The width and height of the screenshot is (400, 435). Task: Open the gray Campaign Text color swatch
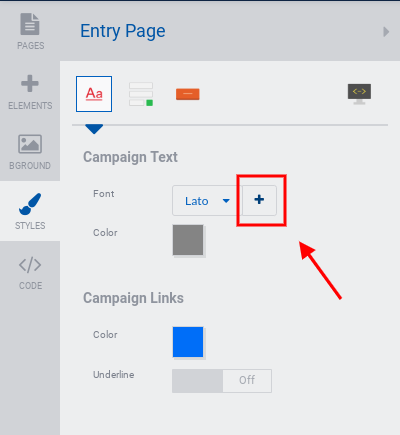coord(188,240)
